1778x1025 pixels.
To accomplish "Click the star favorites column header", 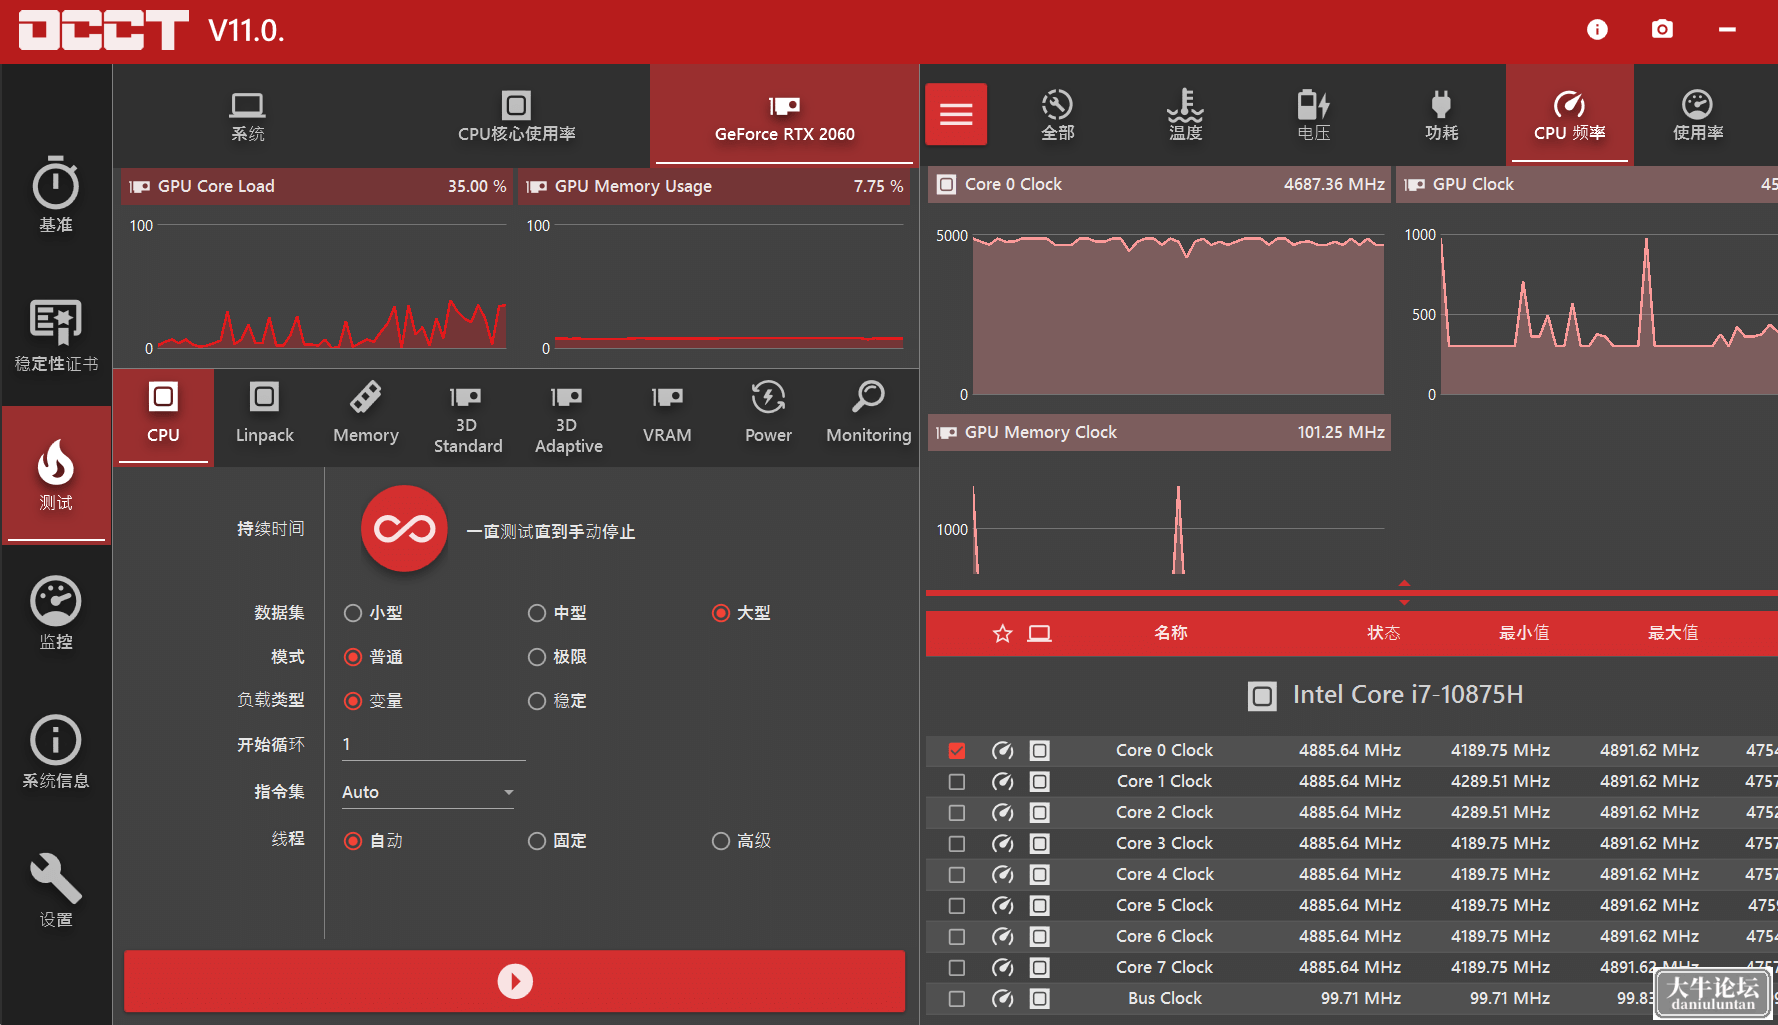I will 1002,633.
